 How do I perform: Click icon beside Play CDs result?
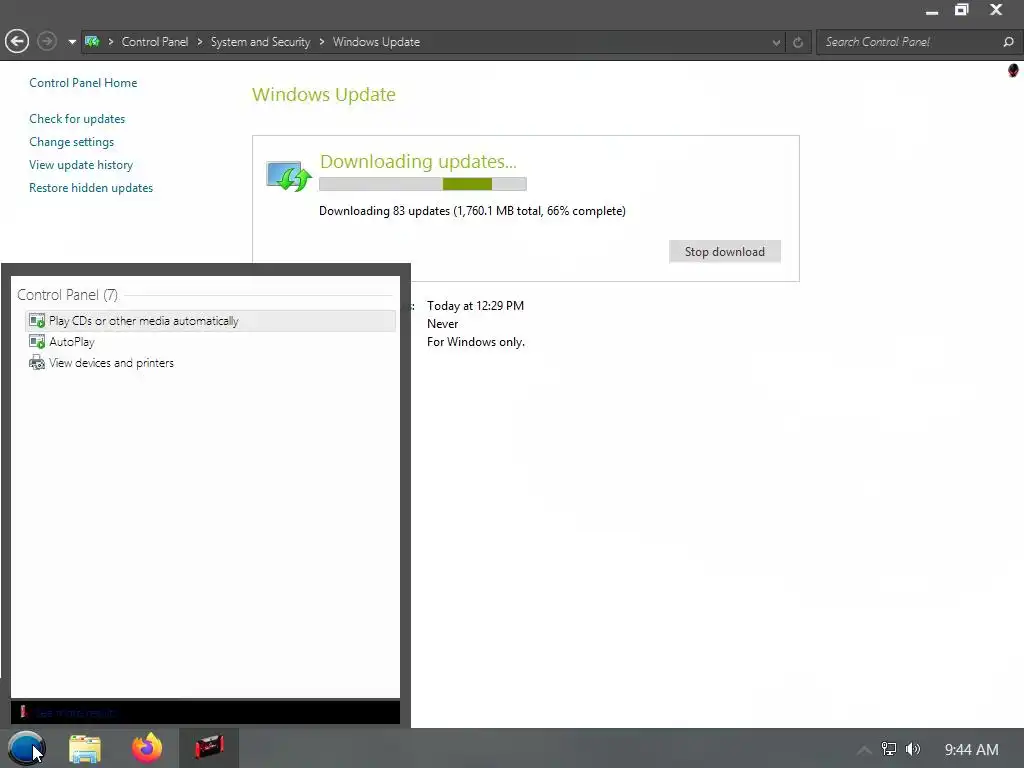click(x=37, y=321)
